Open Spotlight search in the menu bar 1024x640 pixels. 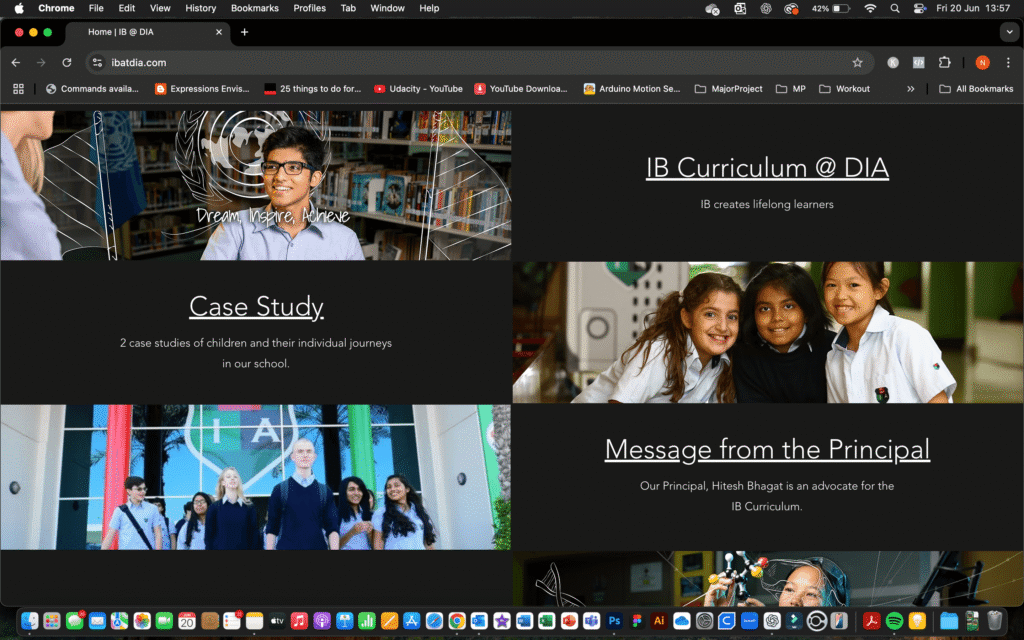tap(893, 8)
